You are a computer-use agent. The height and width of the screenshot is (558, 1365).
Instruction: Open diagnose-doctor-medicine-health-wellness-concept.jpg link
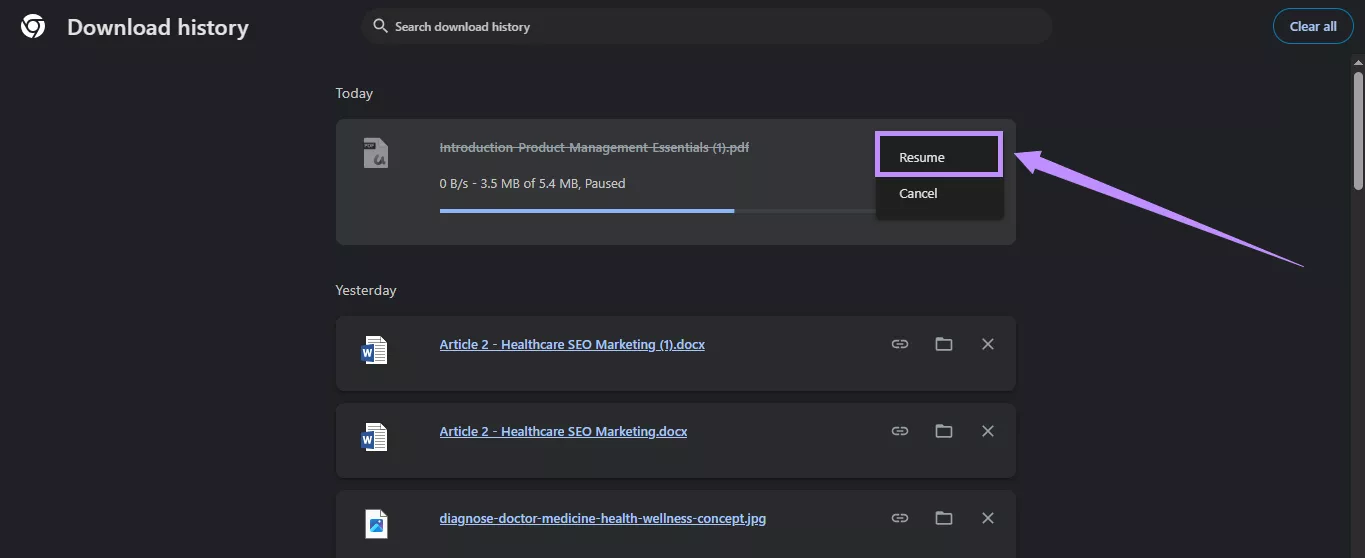pyautogui.click(x=603, y=518)
